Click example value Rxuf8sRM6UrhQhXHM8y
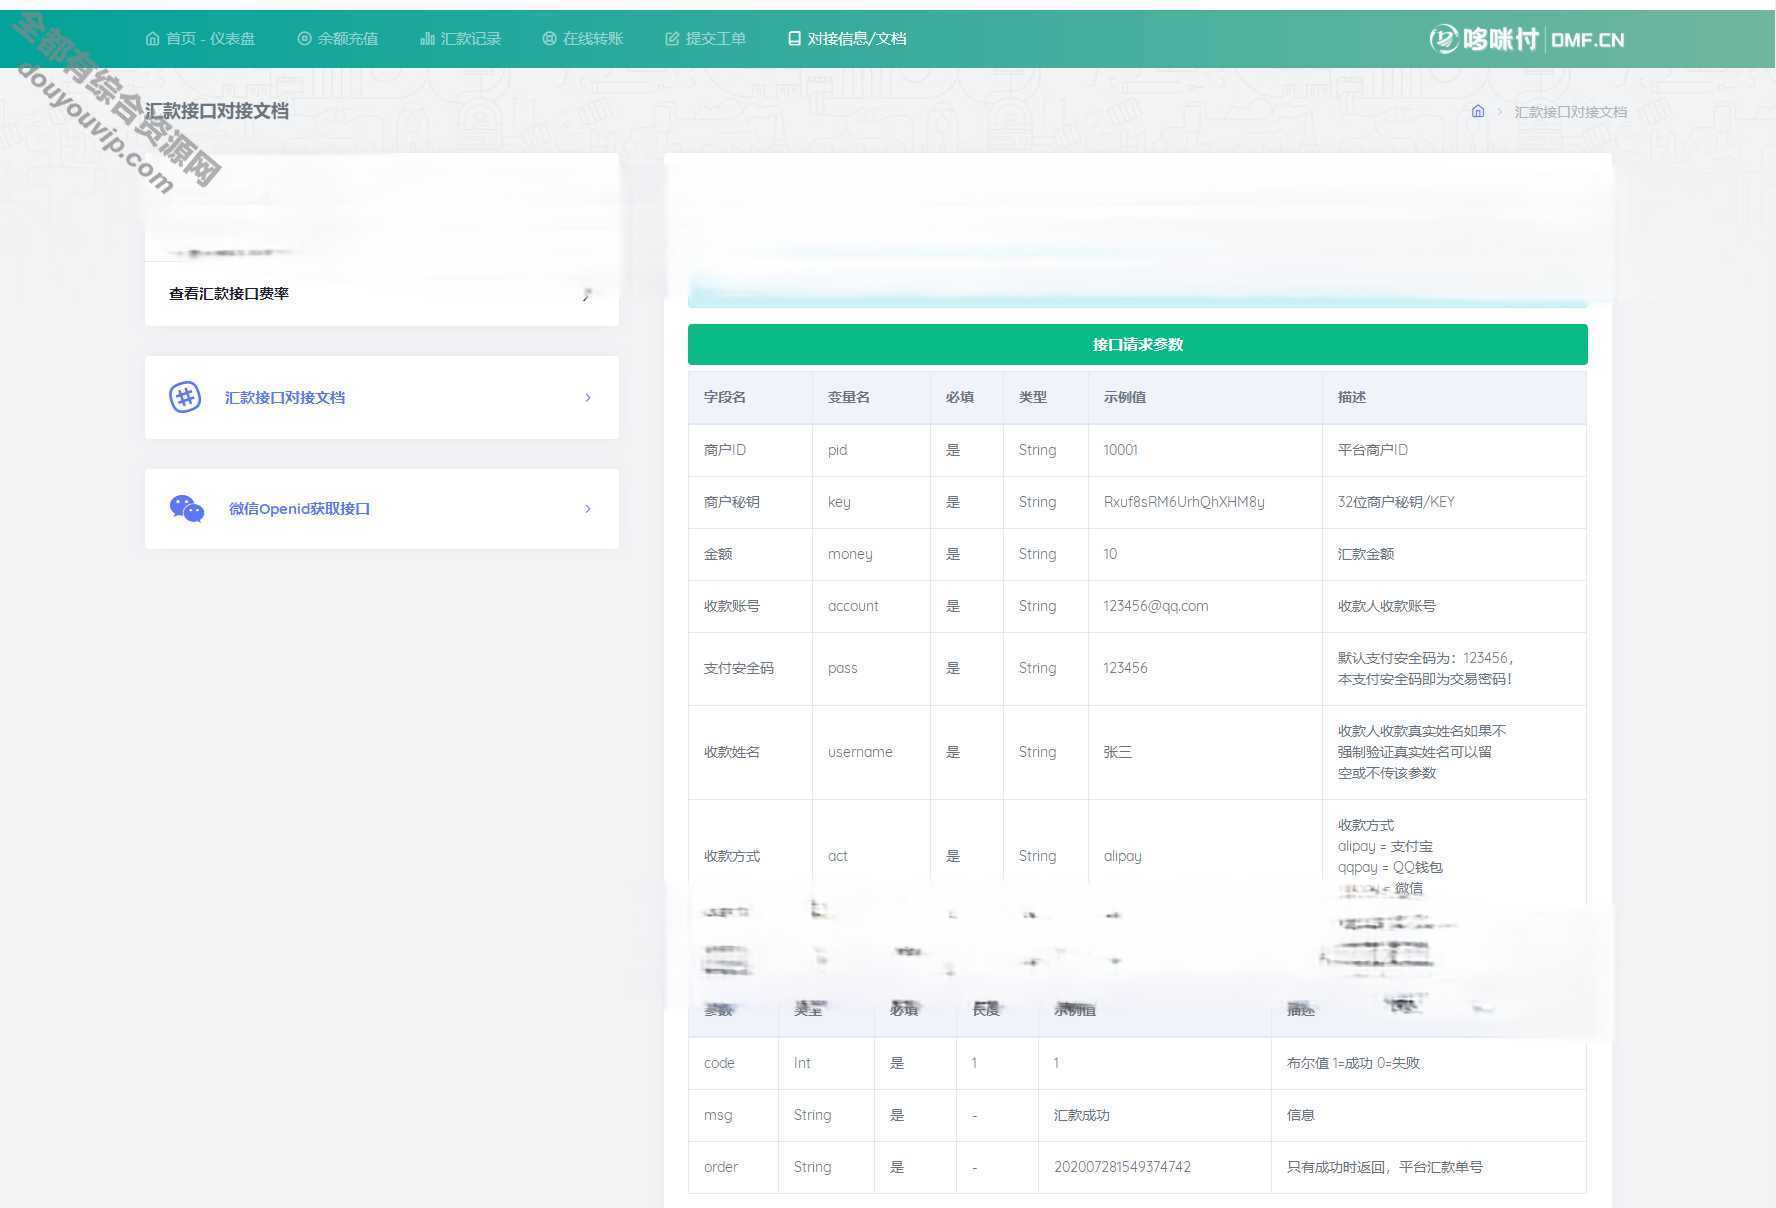 1184,502
